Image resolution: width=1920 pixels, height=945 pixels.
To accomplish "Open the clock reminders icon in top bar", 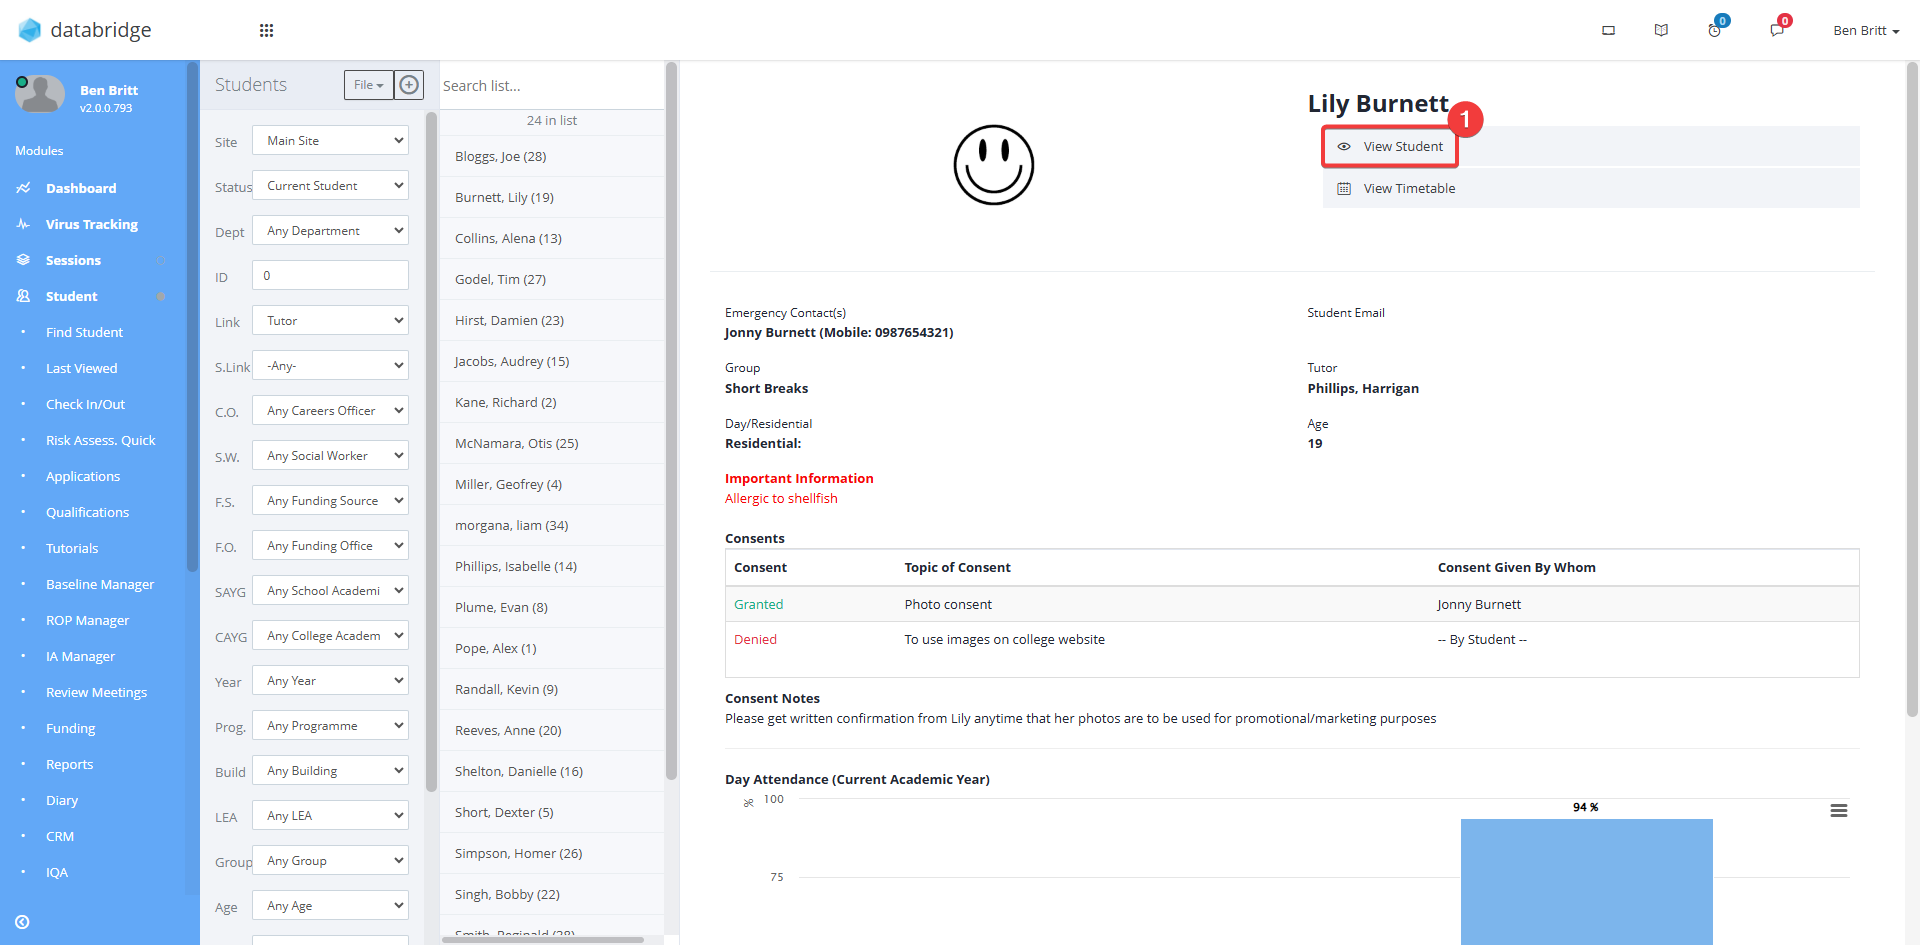I will click(1715, 30).
